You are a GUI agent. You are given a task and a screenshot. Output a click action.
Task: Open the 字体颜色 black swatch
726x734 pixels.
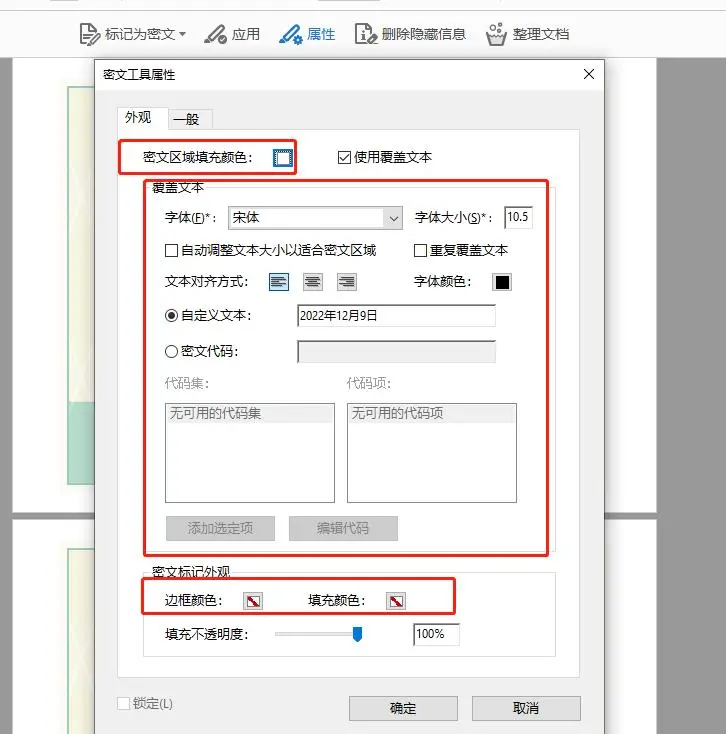[502, 282]
